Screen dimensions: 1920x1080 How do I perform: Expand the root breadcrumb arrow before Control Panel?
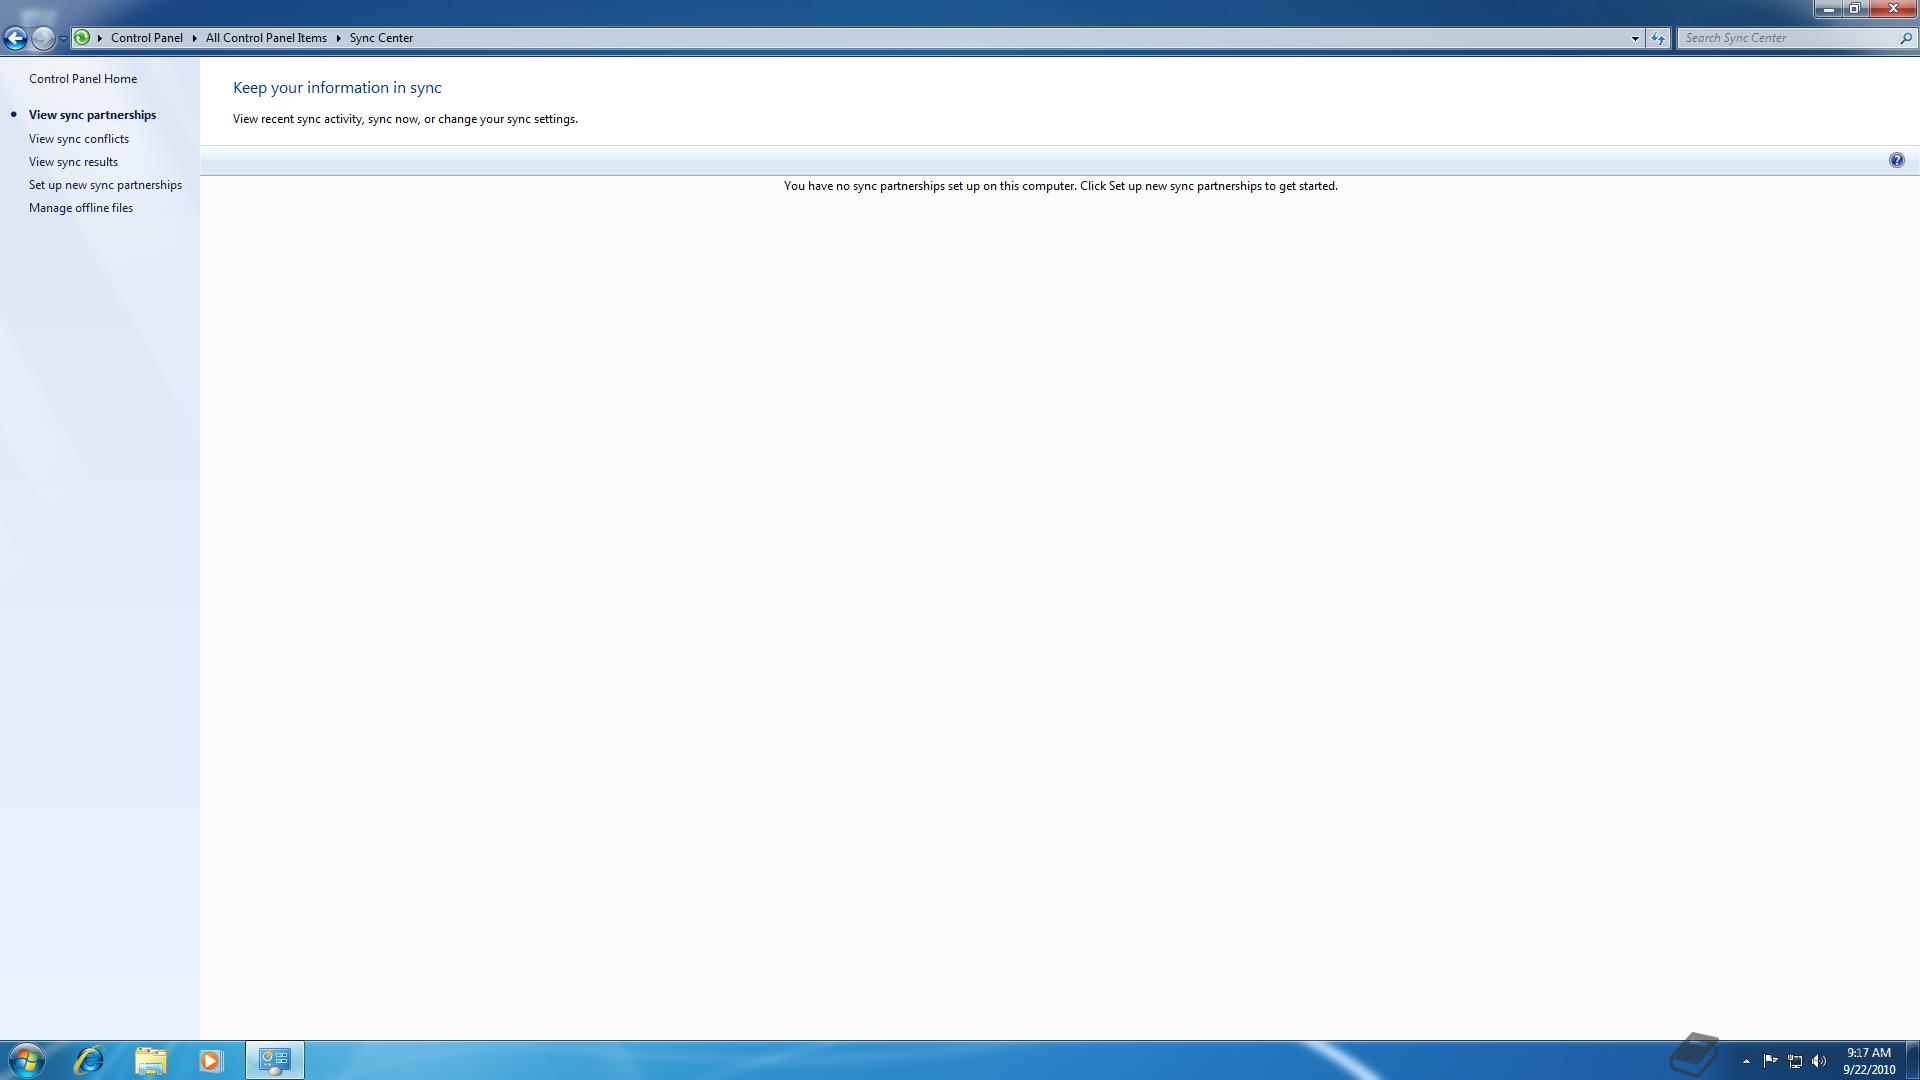point(100,38)
